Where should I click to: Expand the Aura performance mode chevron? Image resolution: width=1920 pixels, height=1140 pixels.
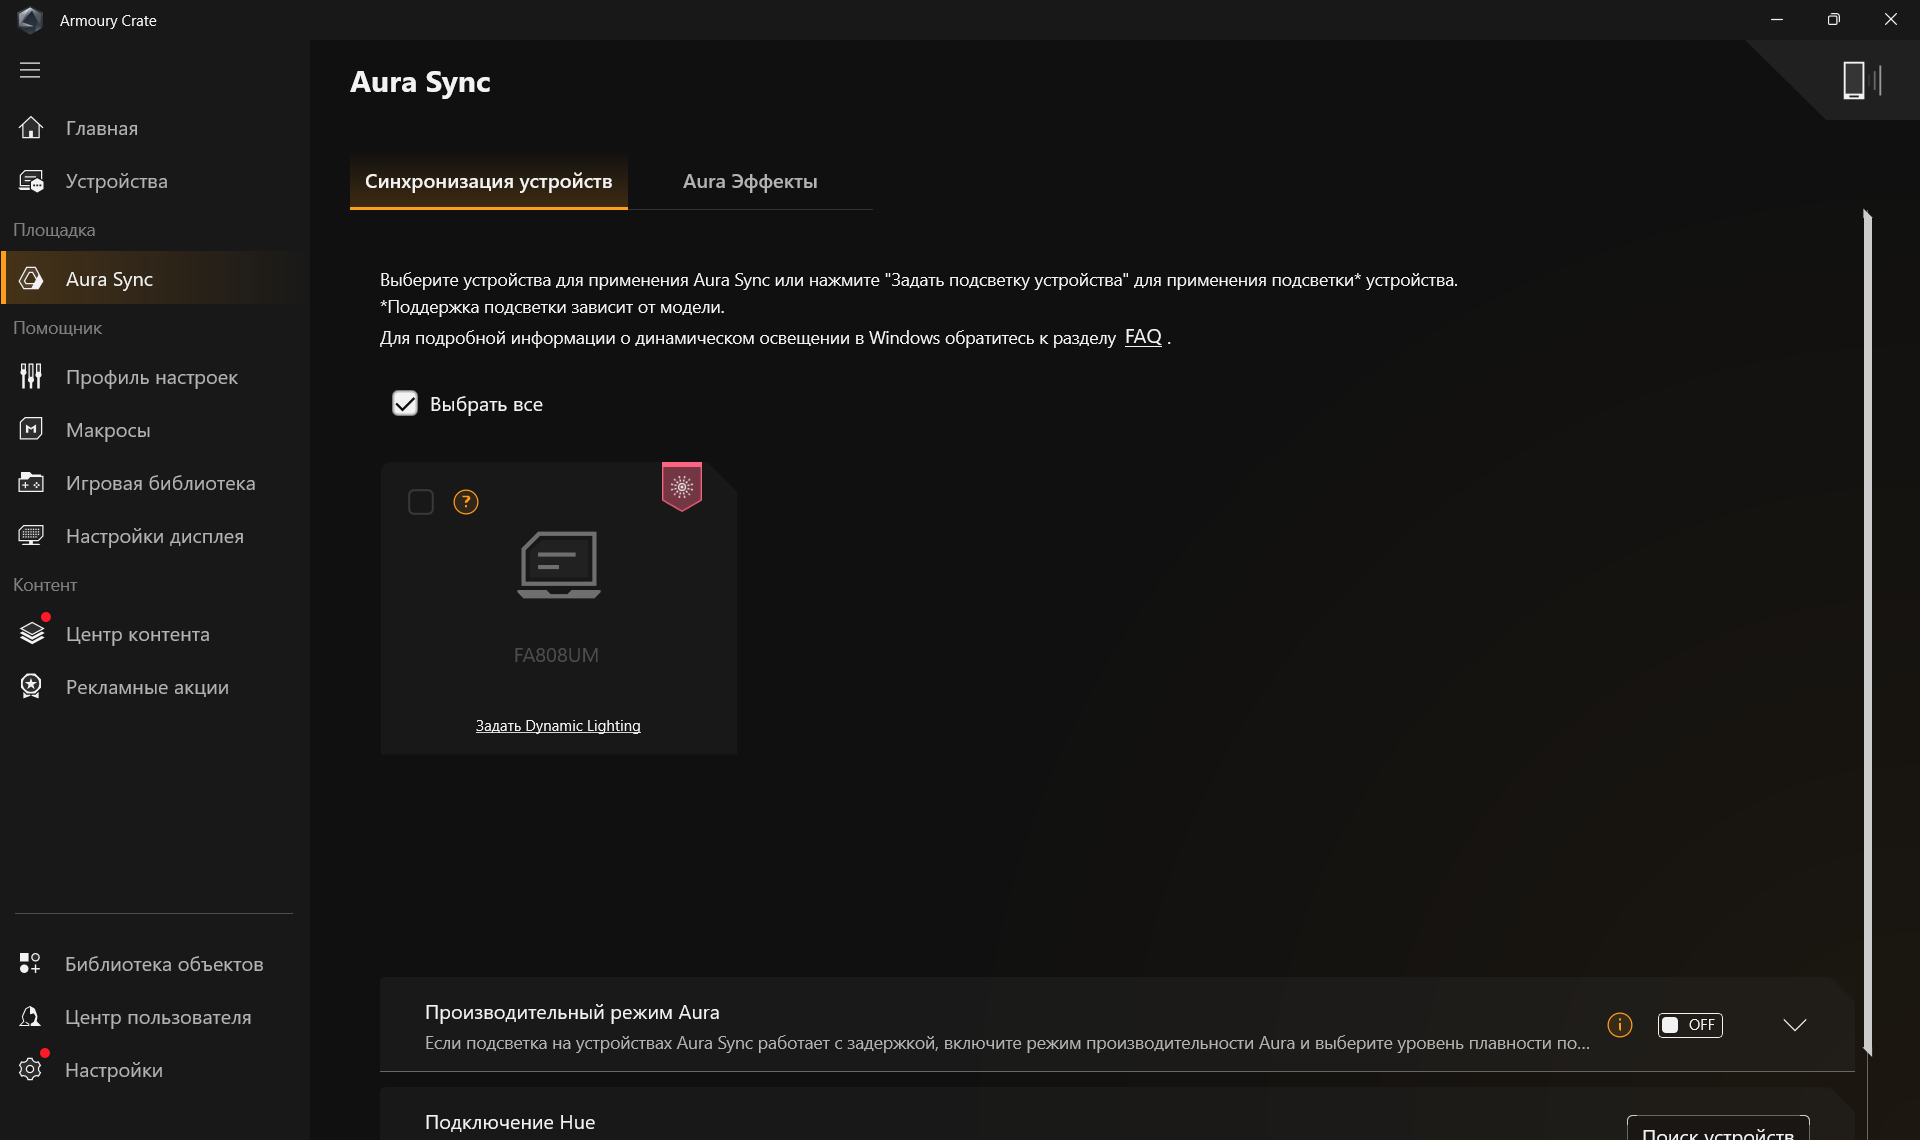click(x=1795, y=1025)
